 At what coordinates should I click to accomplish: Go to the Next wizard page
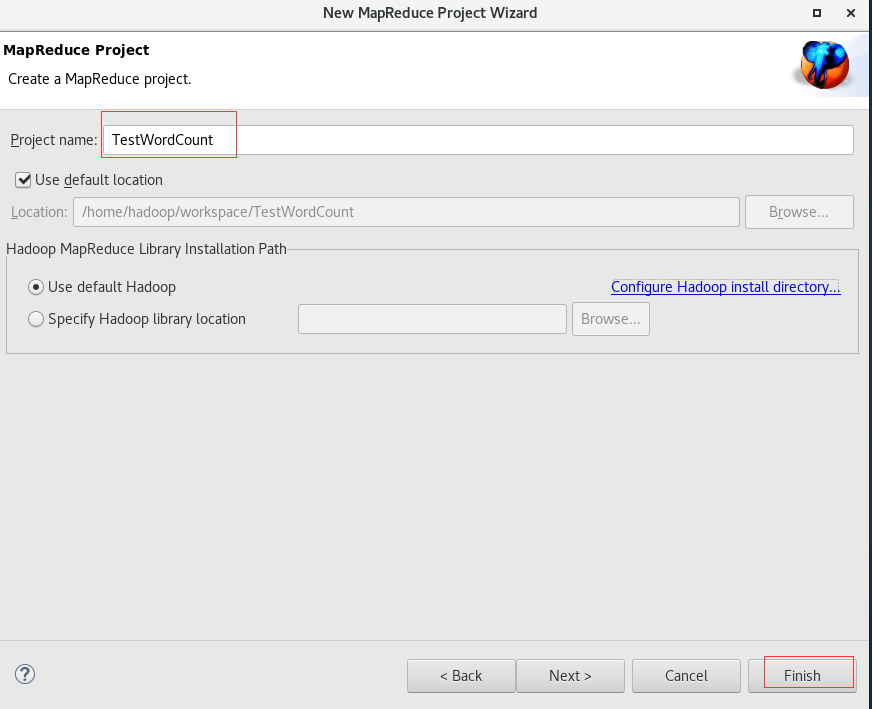[x=570, y=676]
